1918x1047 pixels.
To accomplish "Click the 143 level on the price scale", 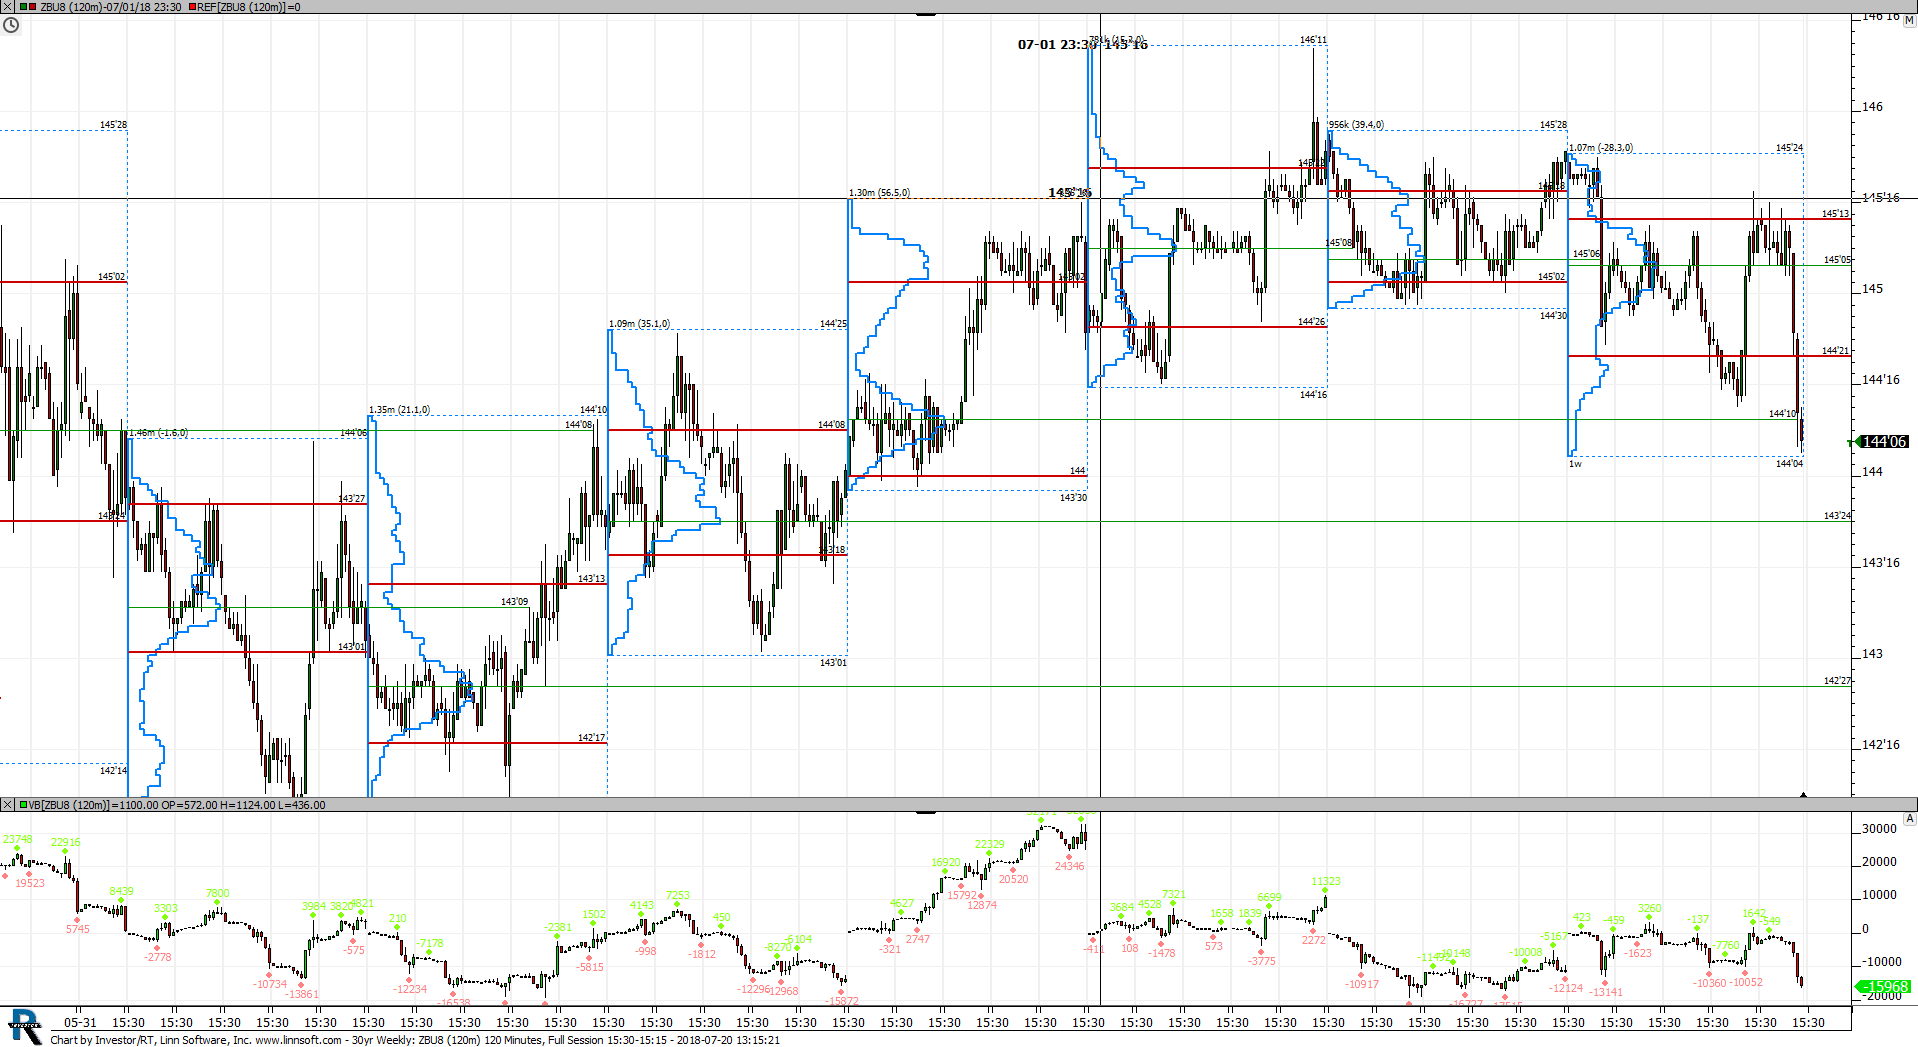I will coord(1872,654).
